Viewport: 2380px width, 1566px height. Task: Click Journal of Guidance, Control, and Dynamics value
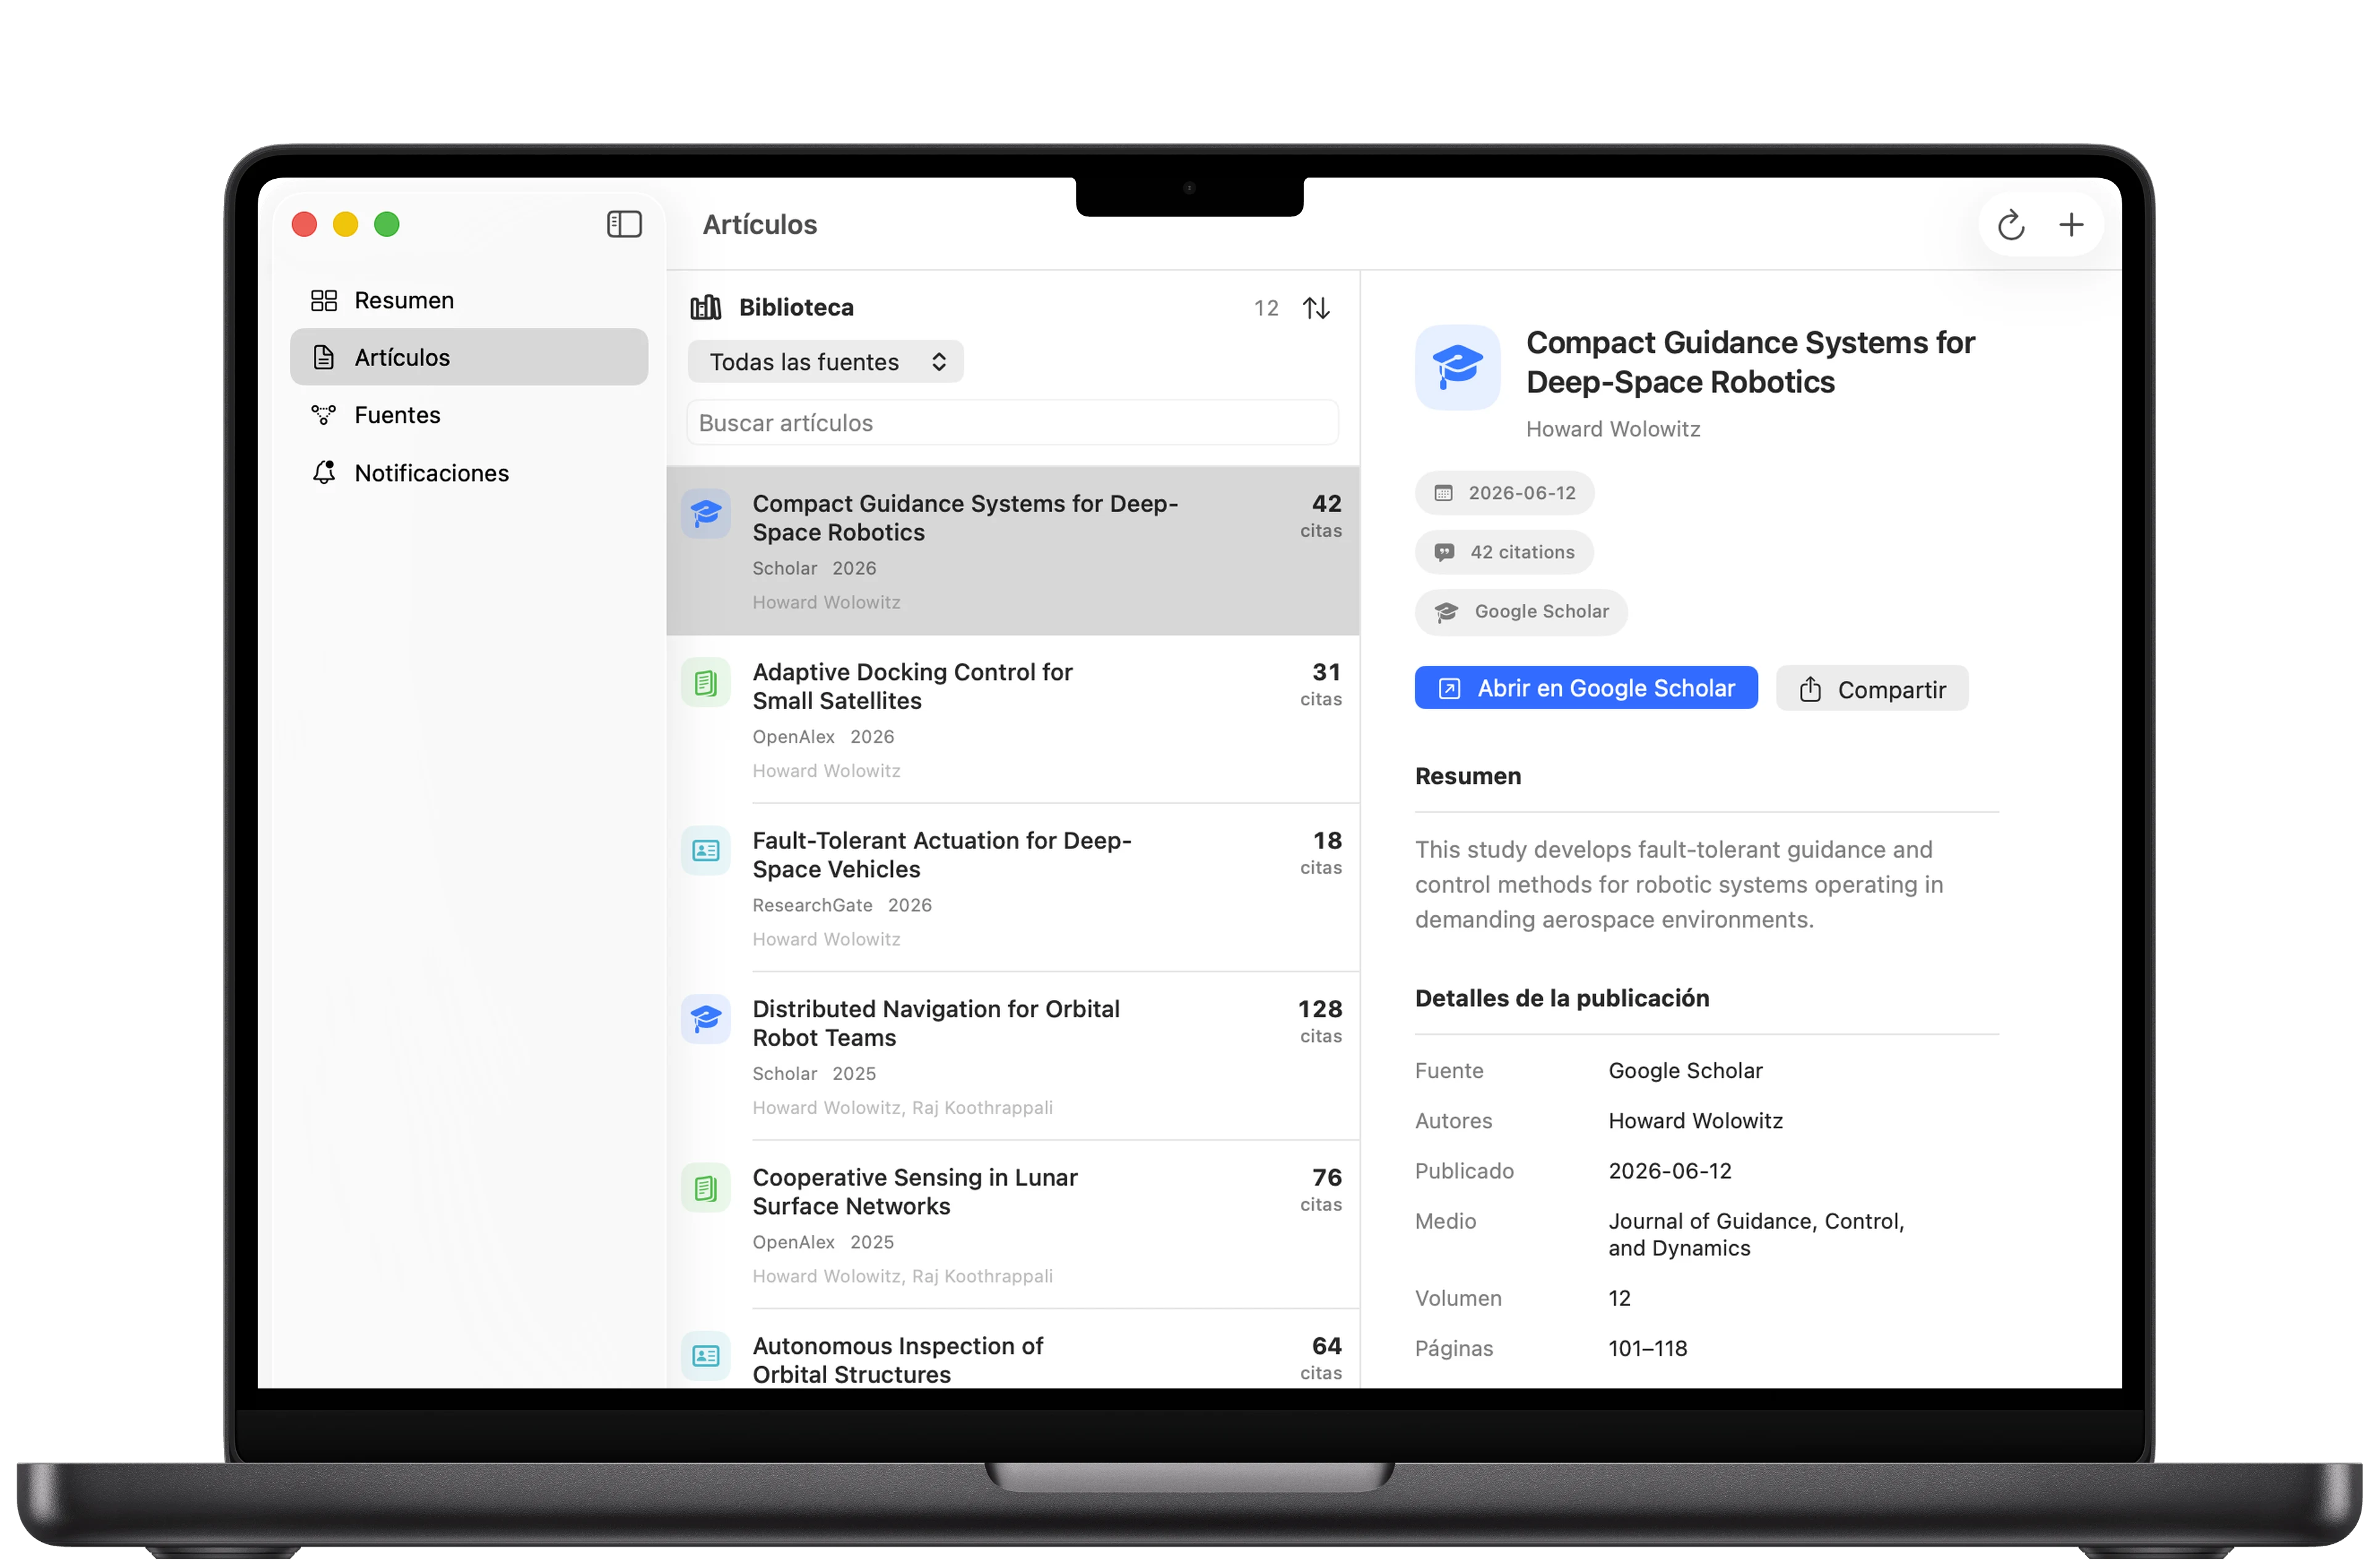pos(1756,1235)
